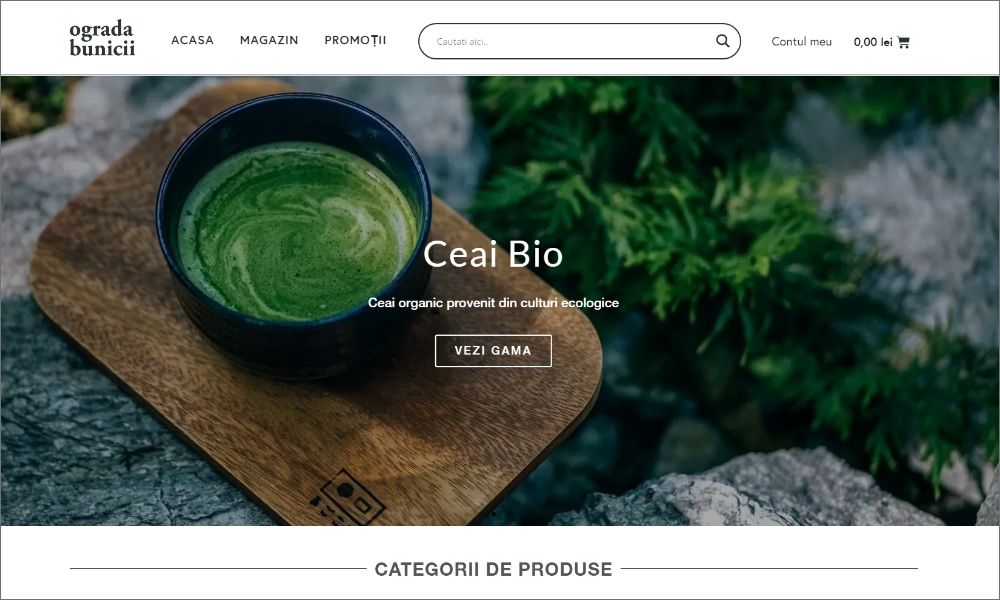Viewport: 1000px width, 600px height.
Task: Select the small black hero slider pagination dot
Action: pos(494,513)
